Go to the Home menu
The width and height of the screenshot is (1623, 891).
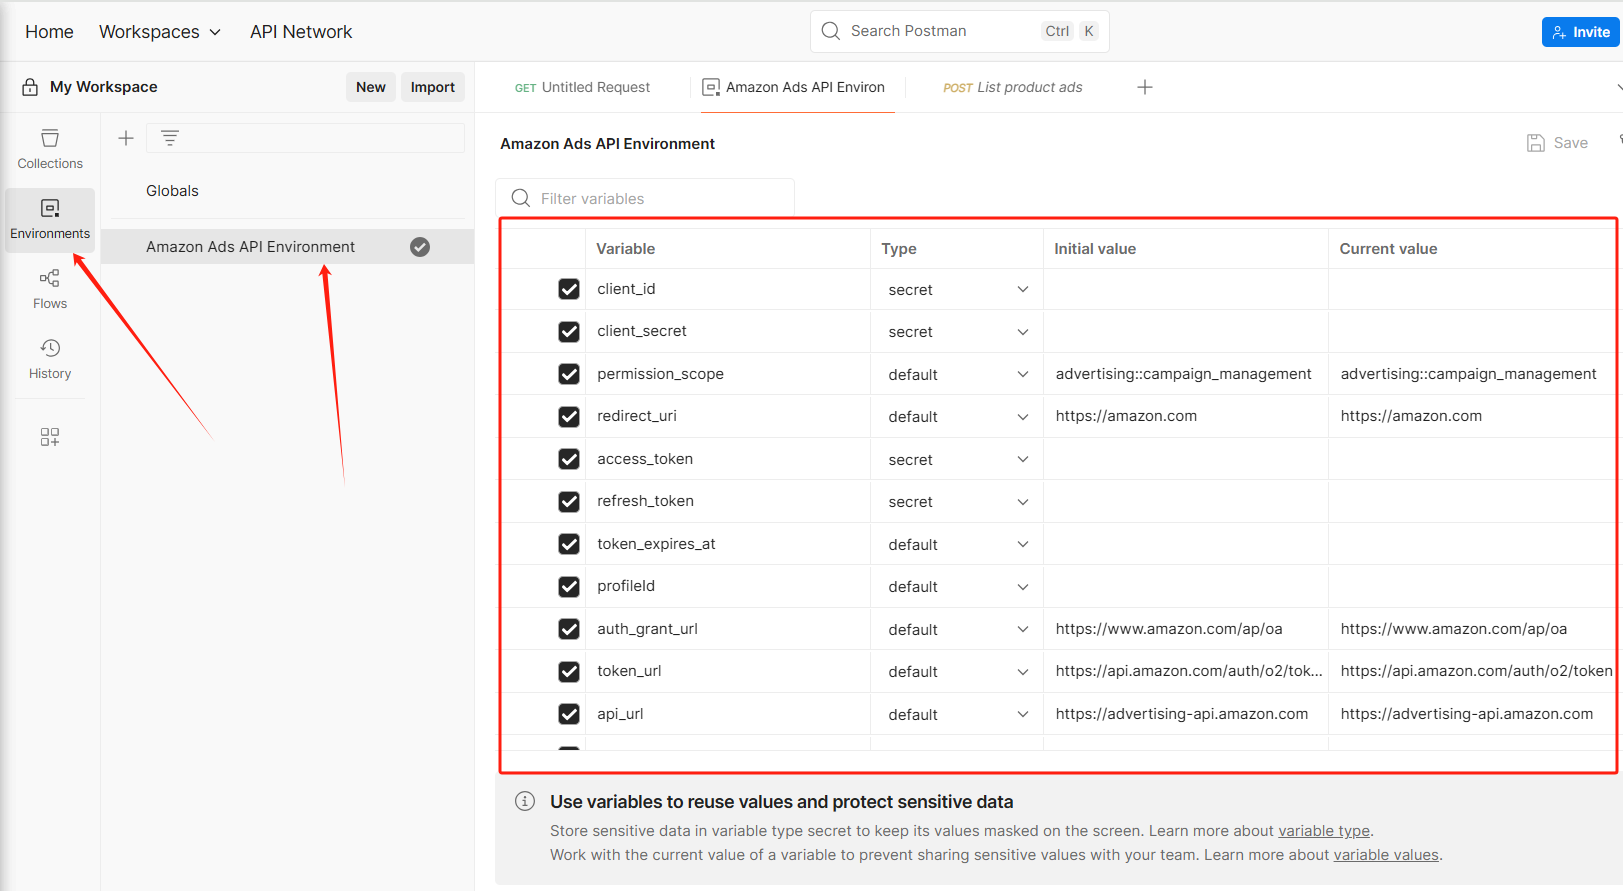tap(49, 32)
